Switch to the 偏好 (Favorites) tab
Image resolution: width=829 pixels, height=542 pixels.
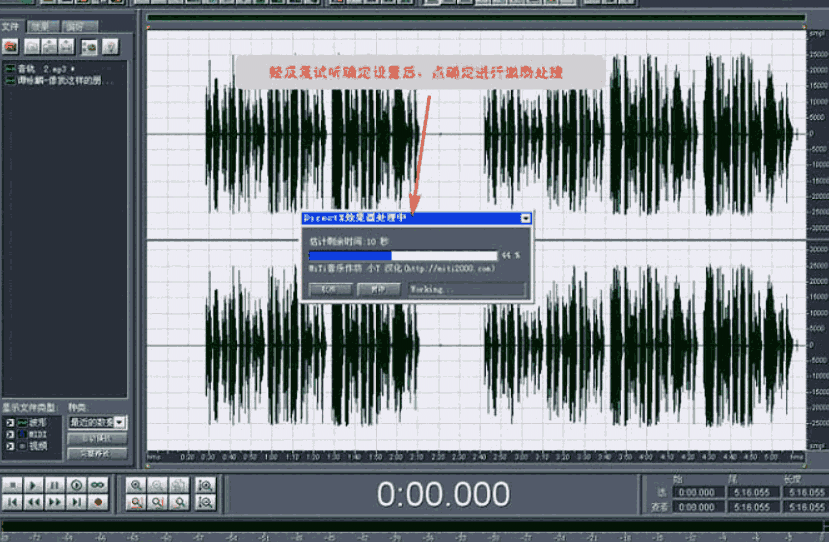pos(78,26)
